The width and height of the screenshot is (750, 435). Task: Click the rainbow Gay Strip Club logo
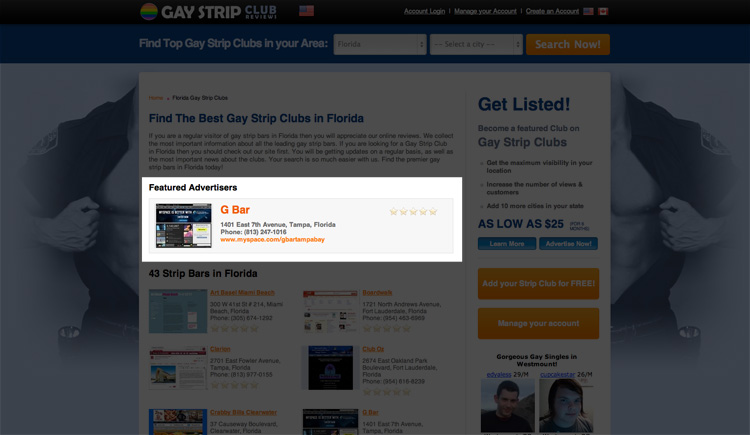click(208, 11)
